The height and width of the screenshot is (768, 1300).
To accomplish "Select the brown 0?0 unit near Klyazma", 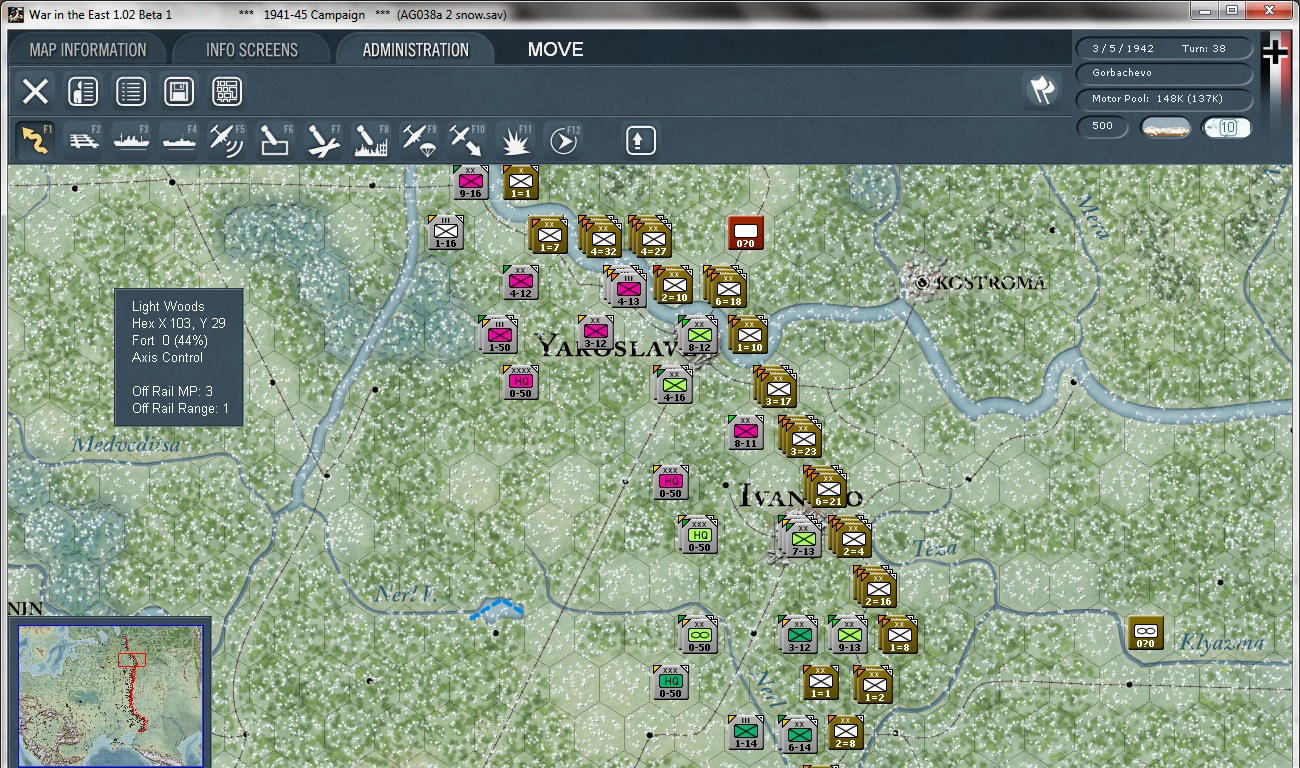I will [1146, 633].
